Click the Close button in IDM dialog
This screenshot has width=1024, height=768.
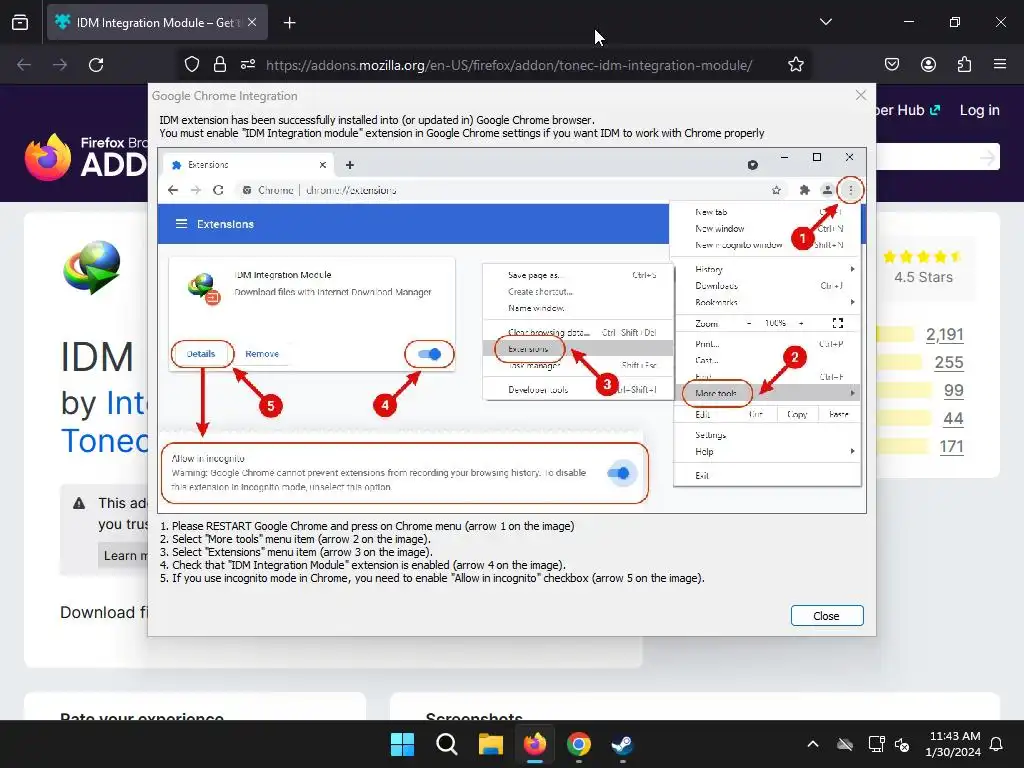[827, 616]
